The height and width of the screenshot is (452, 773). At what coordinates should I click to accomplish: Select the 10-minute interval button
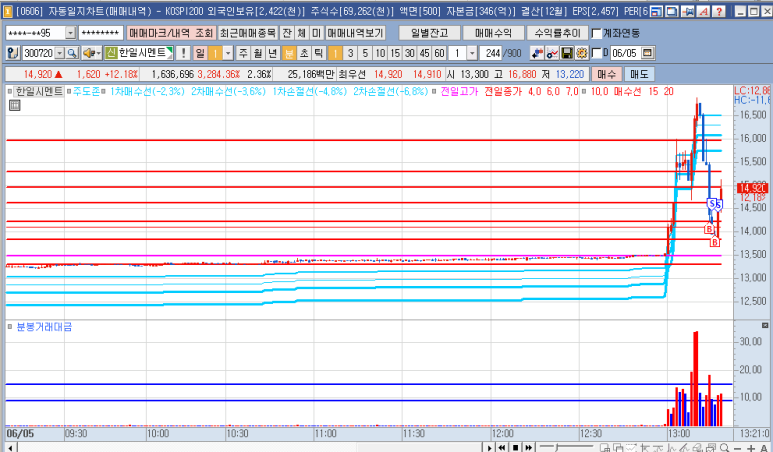tap(380, 53)
